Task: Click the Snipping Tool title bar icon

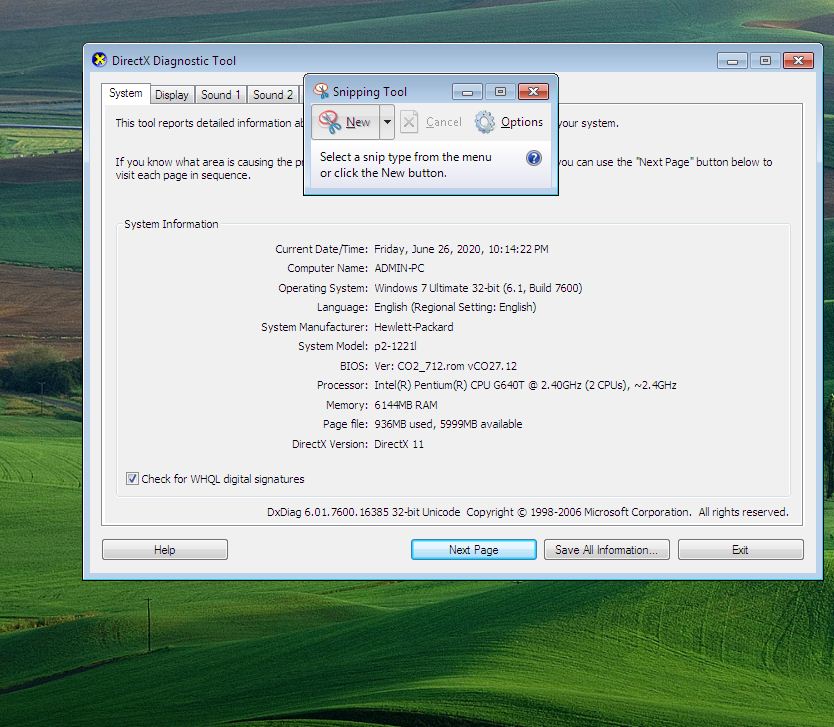Action: 321,91
